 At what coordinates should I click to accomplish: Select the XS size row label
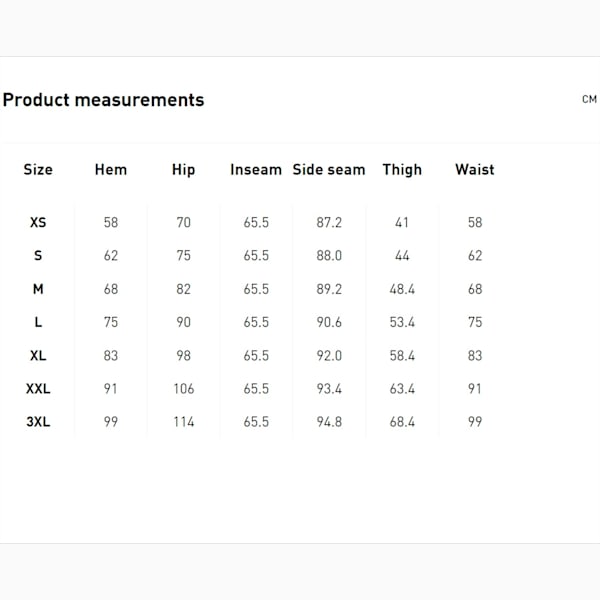[x=38, y=222]
